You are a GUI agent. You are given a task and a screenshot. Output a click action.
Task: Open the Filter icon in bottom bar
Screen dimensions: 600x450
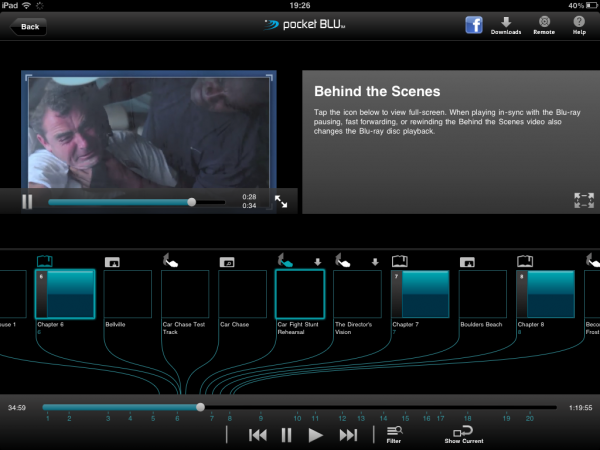(394, 433)
